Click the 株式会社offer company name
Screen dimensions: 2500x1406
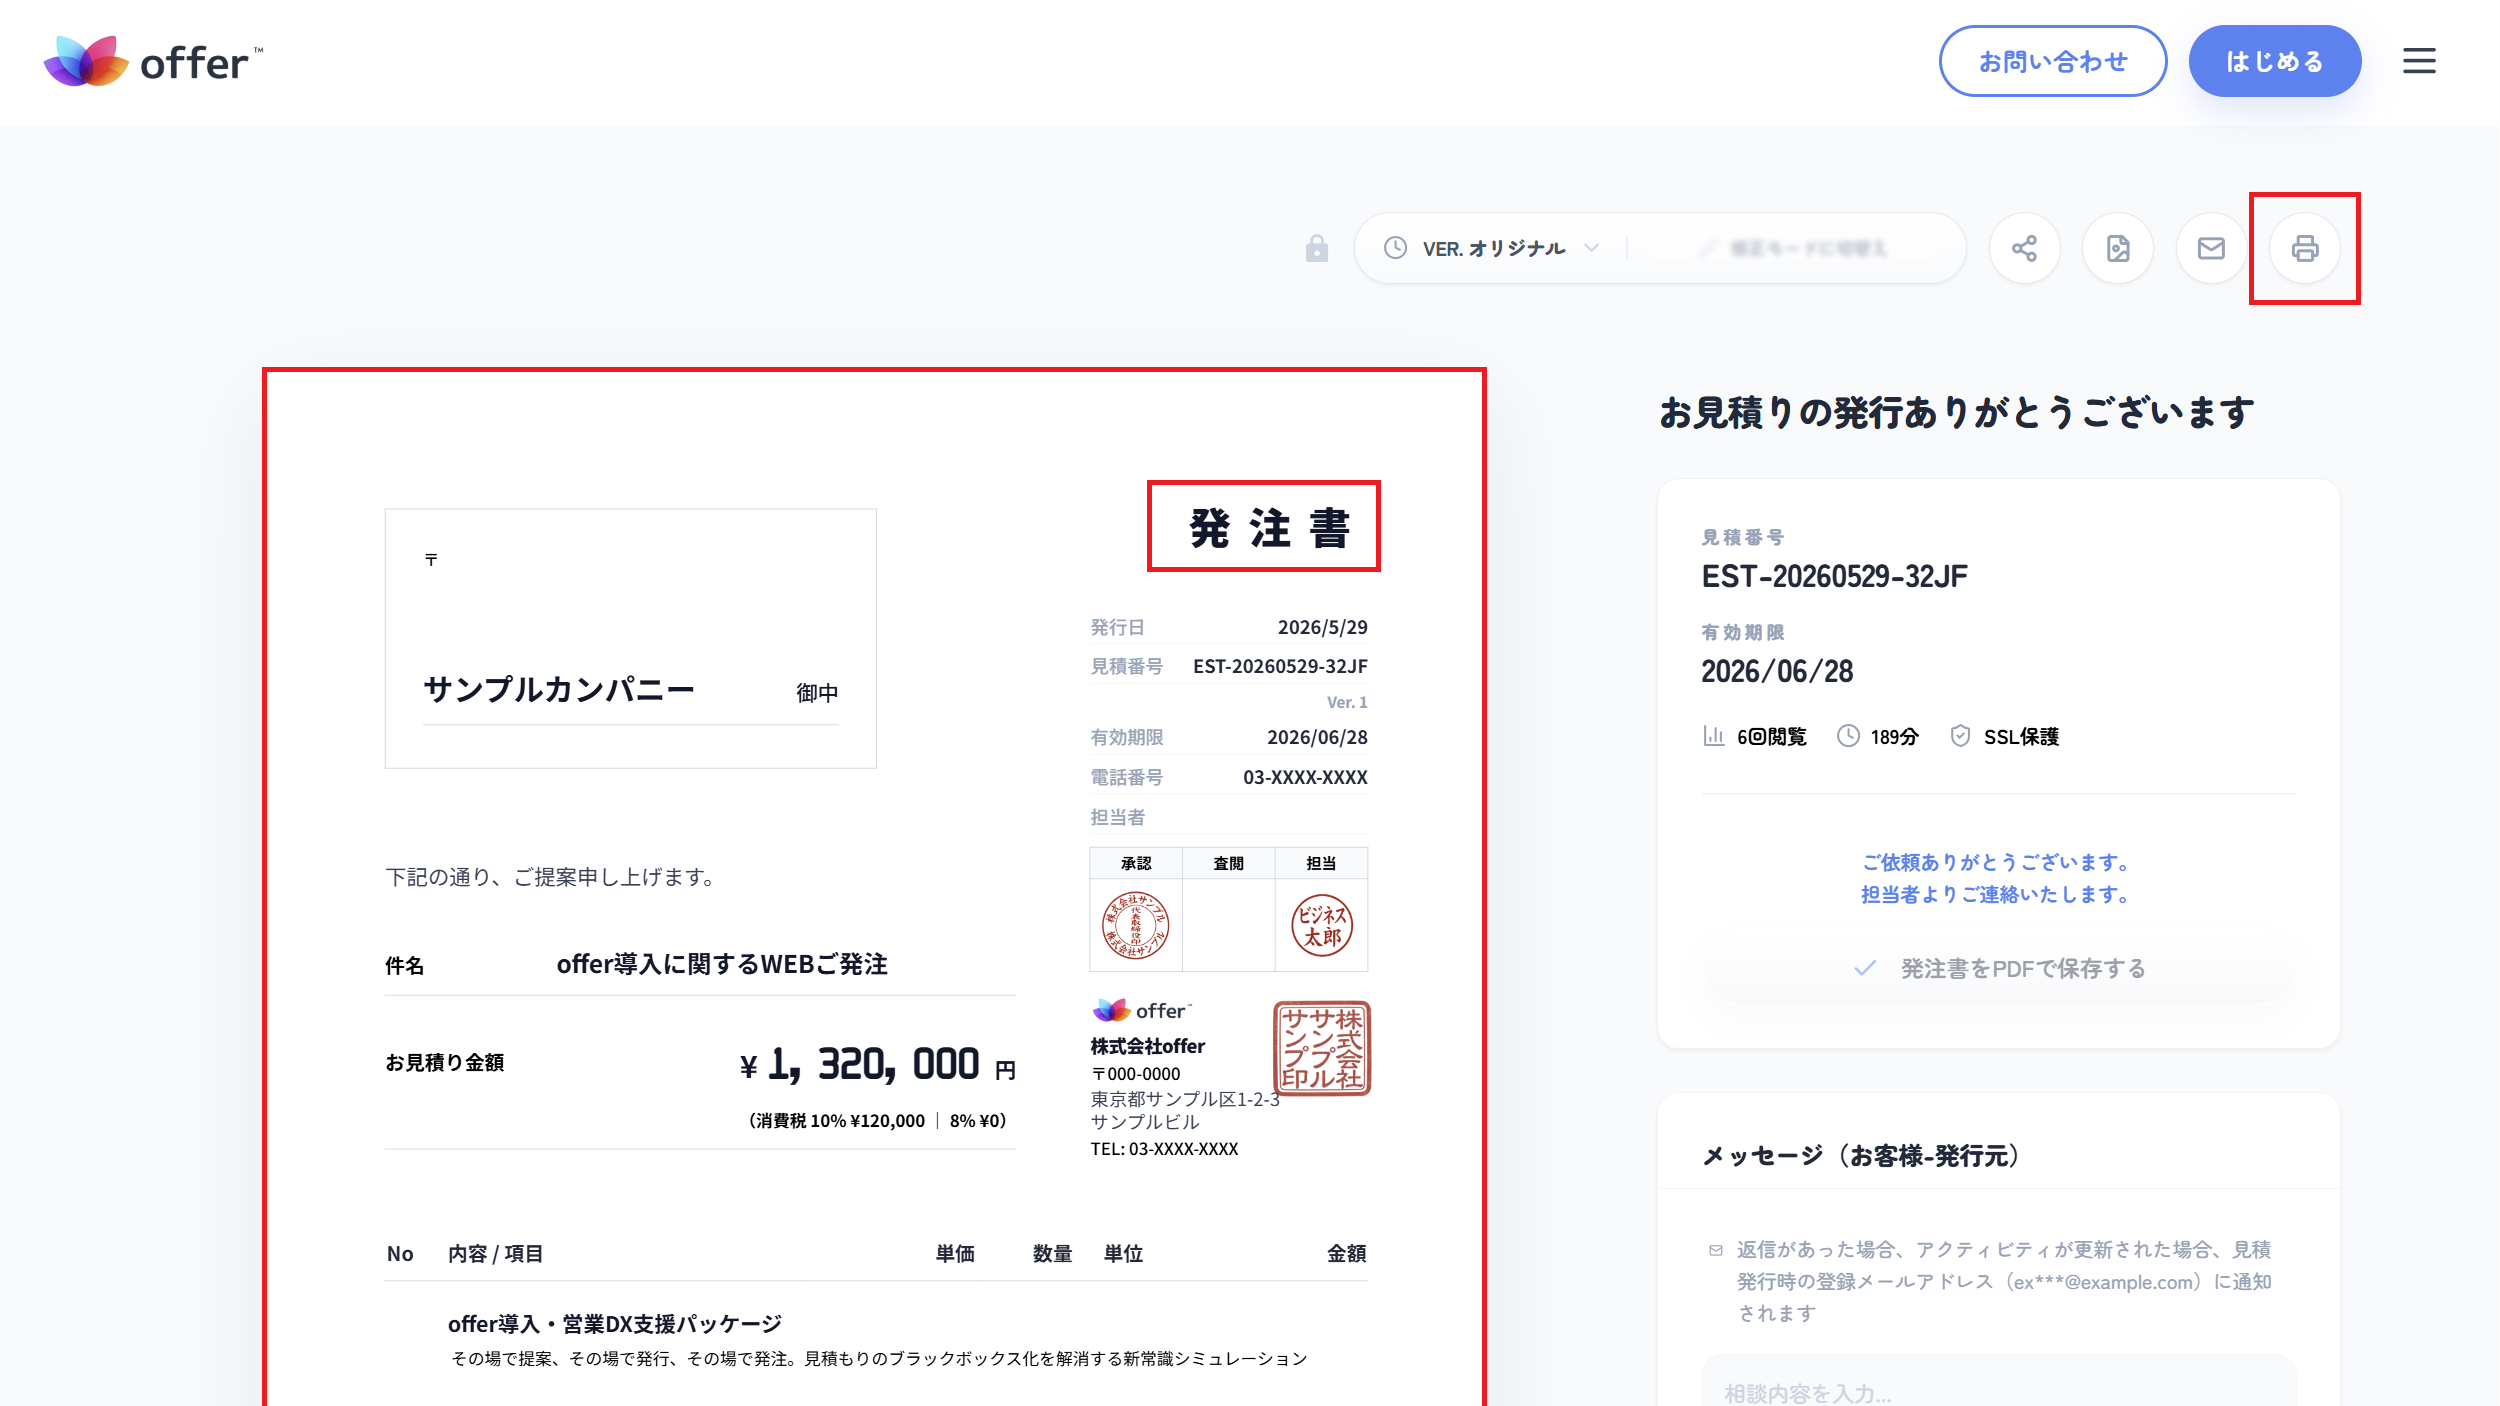(1147, 1046)
